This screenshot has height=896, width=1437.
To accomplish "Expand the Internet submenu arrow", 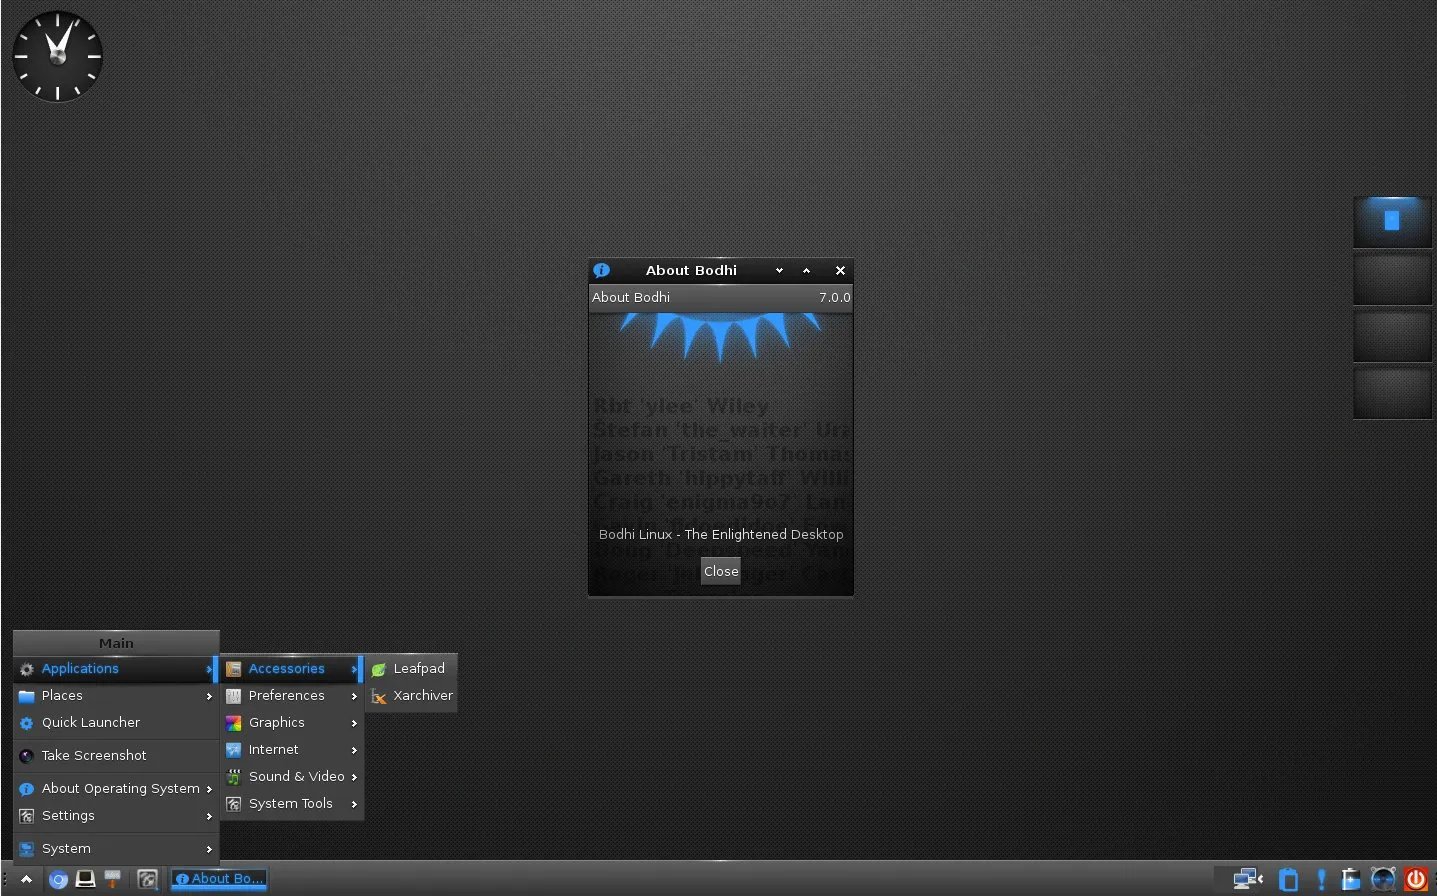I will (354, 750).
